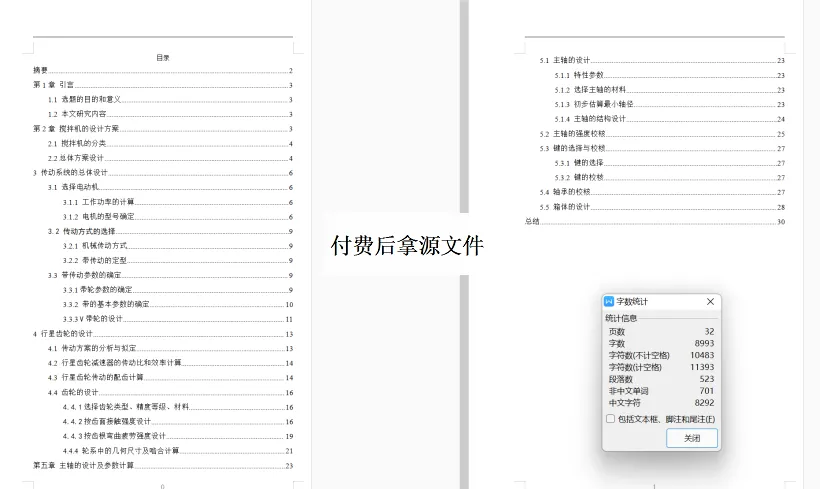Open entry 5.4 轴承的校核
Screen dimensions: 820x489
pyautogui.click(x=662, y=192)
